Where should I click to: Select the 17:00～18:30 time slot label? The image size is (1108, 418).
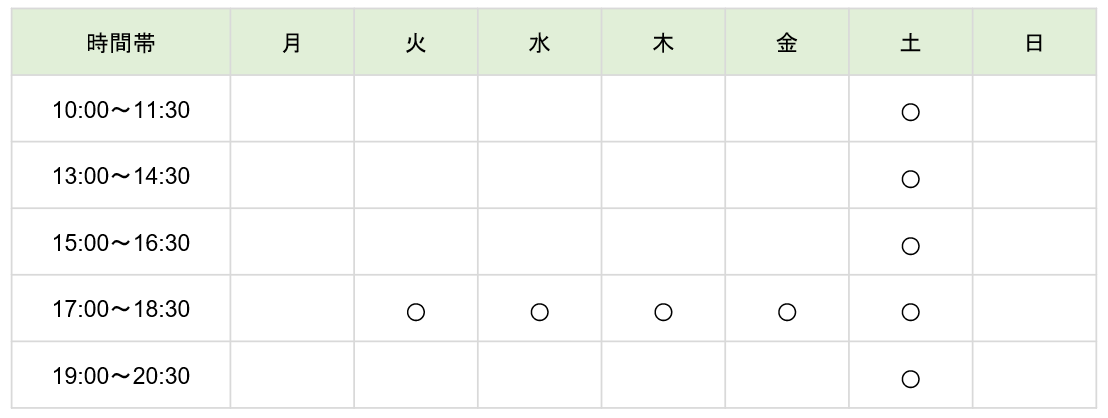pyautogui.click(x=121, y=309)
